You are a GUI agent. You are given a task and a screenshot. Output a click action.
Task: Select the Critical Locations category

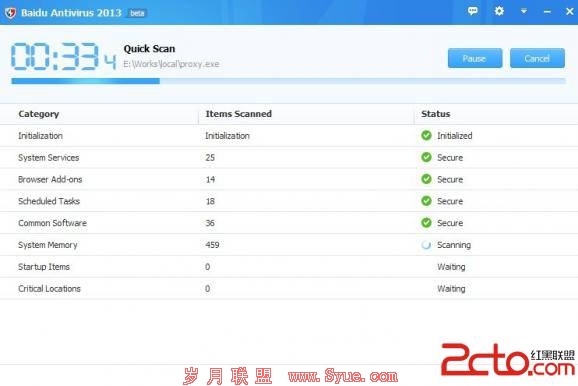(49, 288)
